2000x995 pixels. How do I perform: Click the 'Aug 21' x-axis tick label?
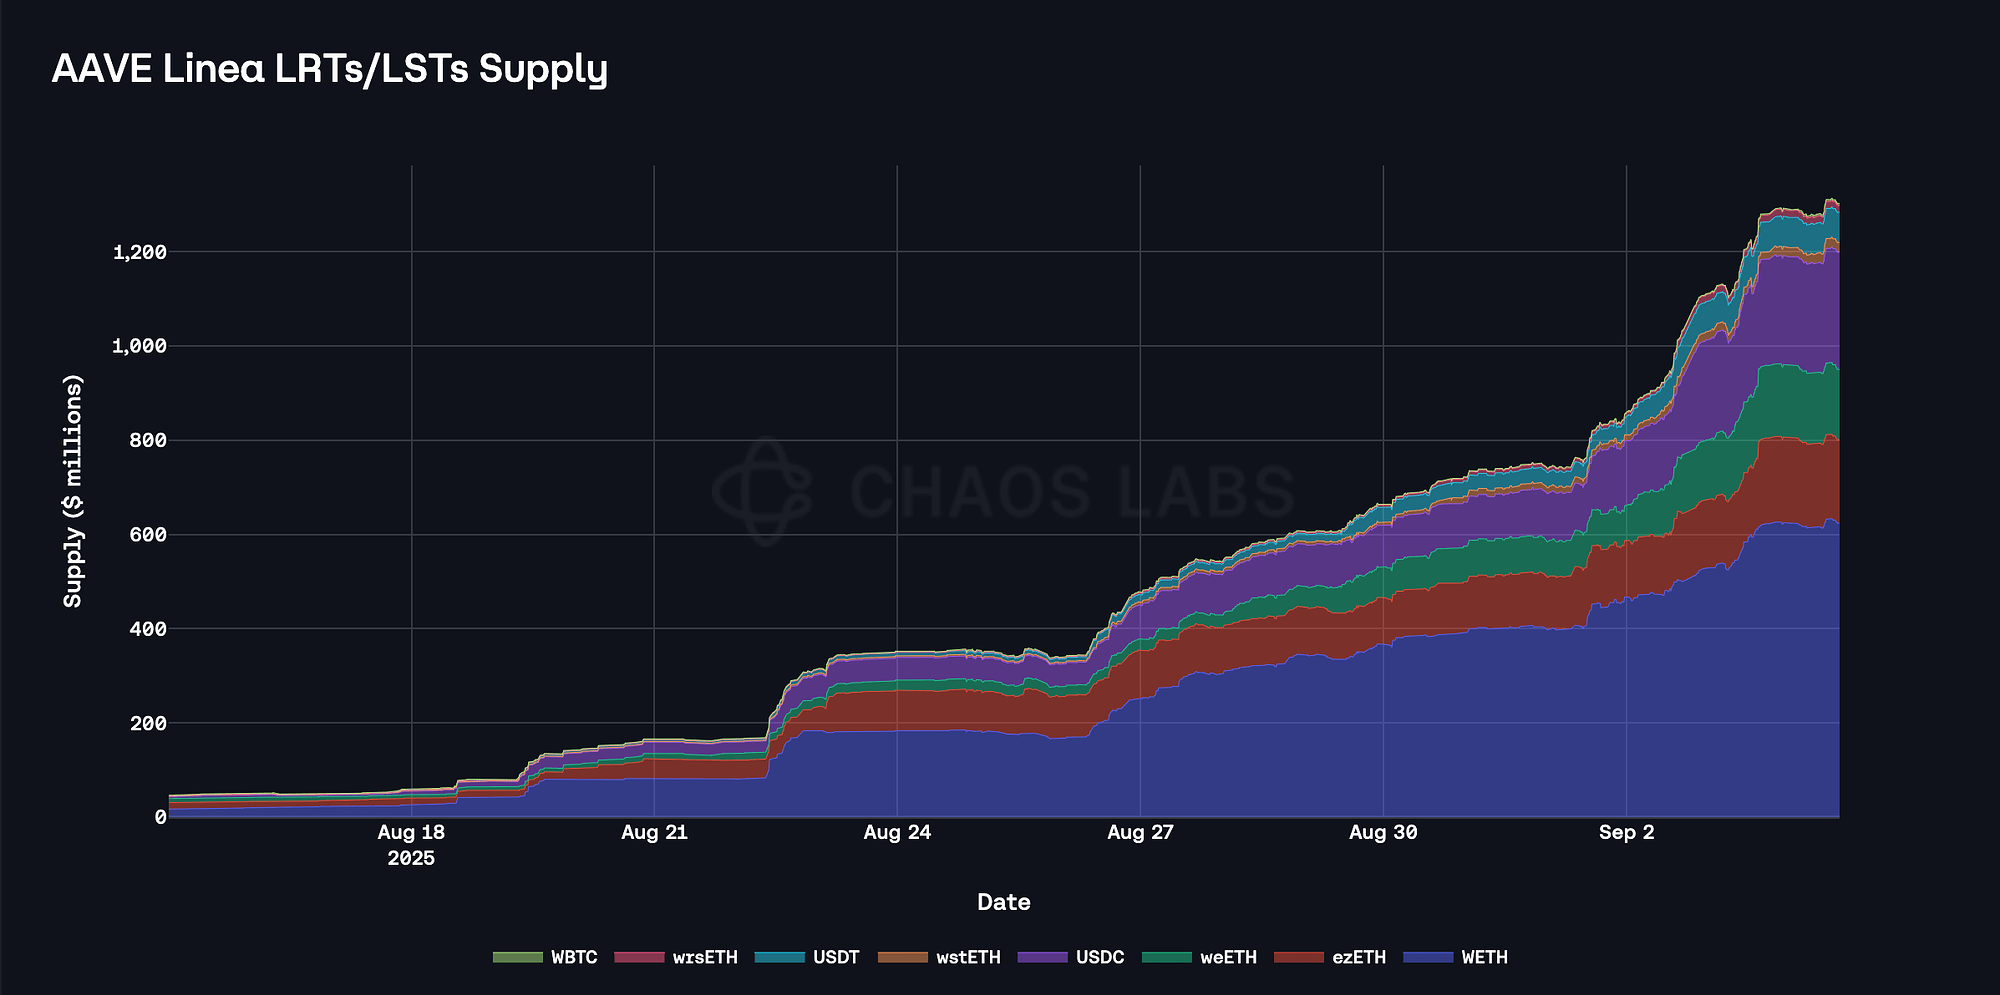[654, 832]
